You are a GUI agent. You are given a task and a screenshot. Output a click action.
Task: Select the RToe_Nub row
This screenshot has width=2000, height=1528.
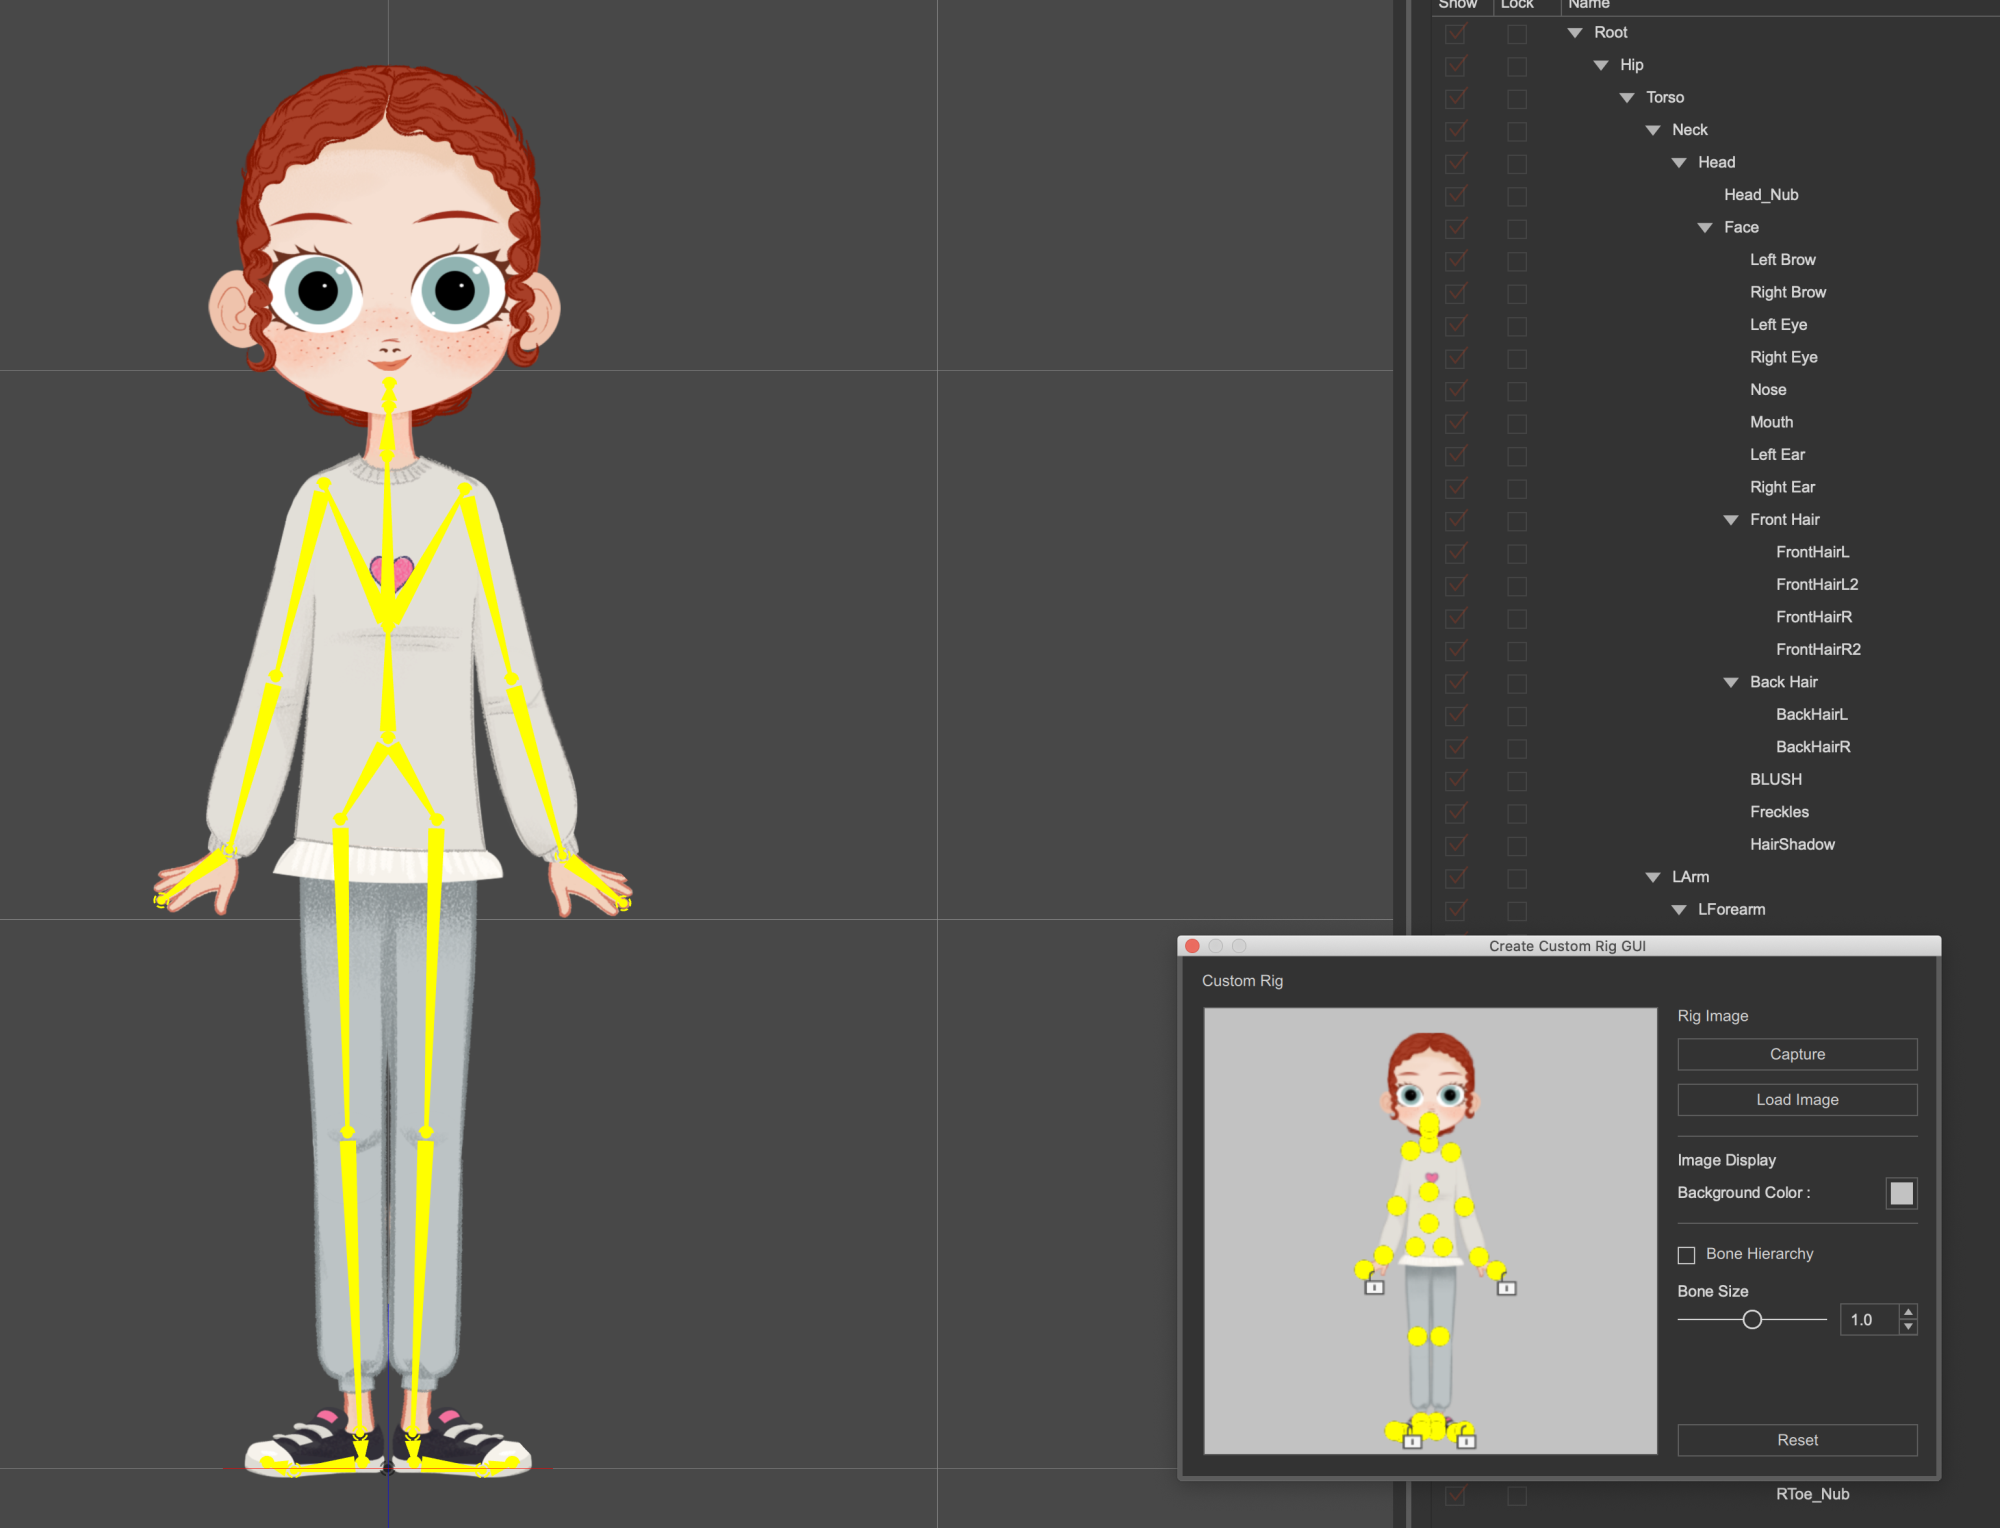(x=1812, y=1495)
